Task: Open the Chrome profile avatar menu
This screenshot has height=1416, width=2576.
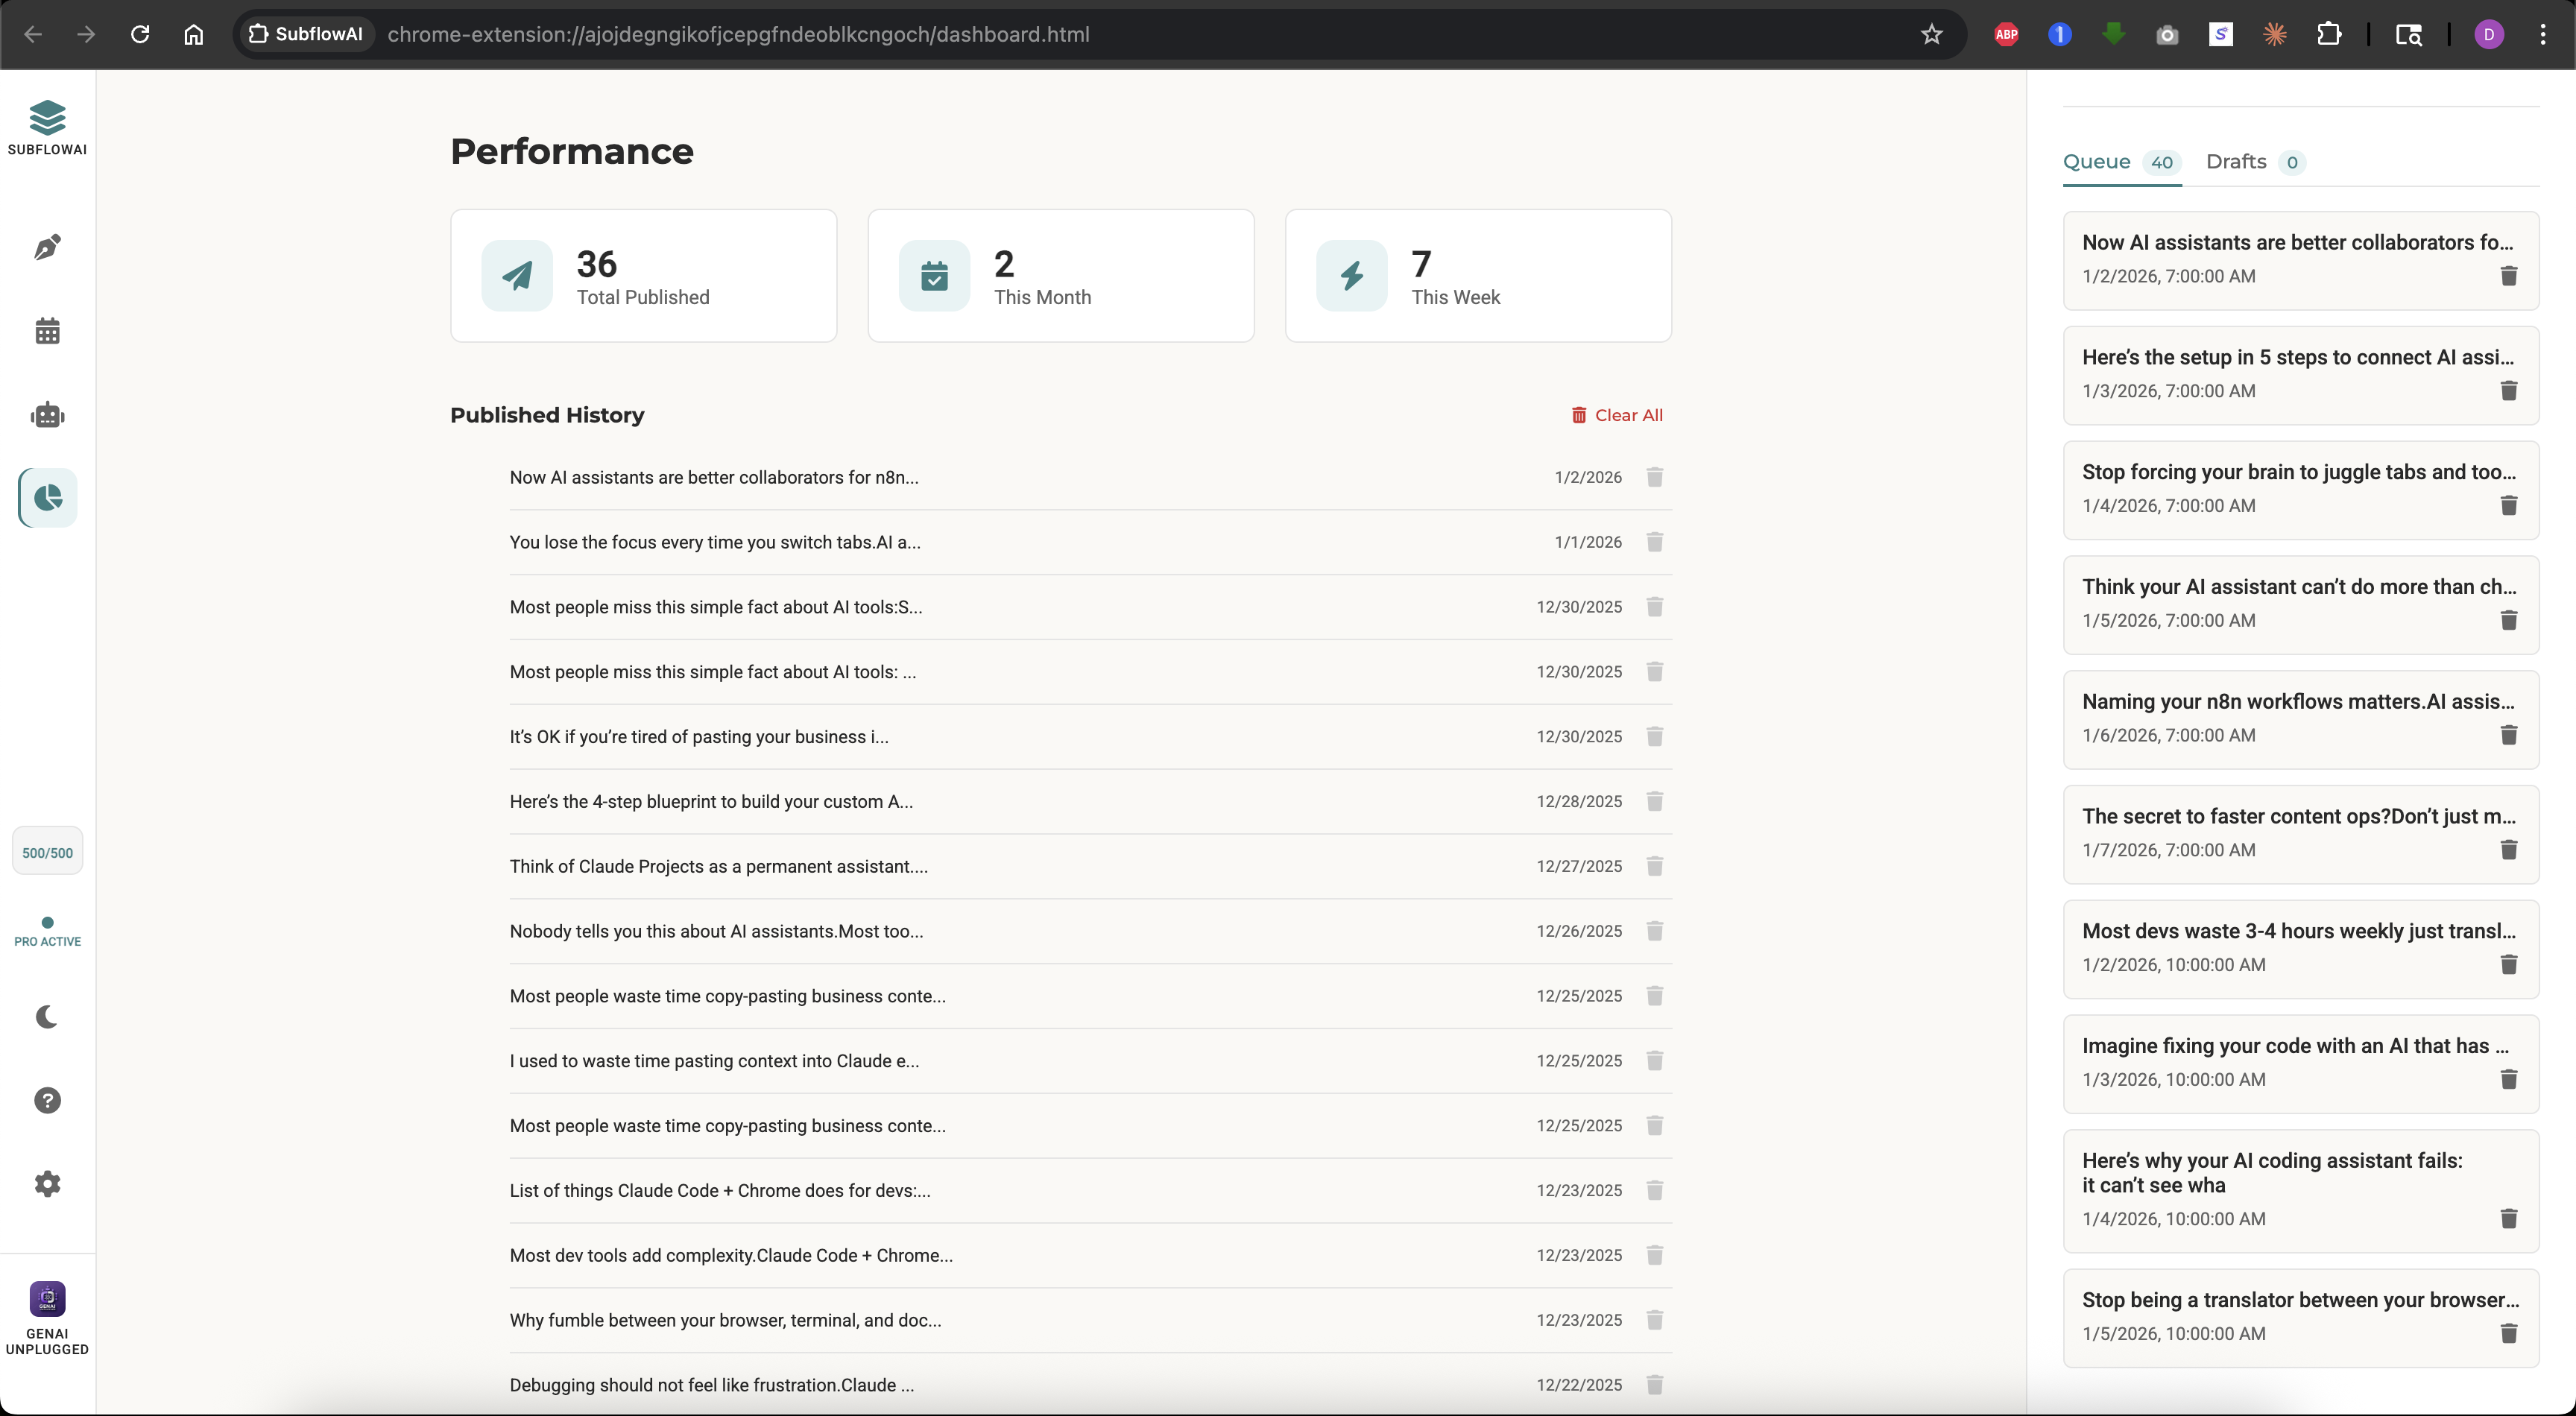Action: coord(2489,34)
